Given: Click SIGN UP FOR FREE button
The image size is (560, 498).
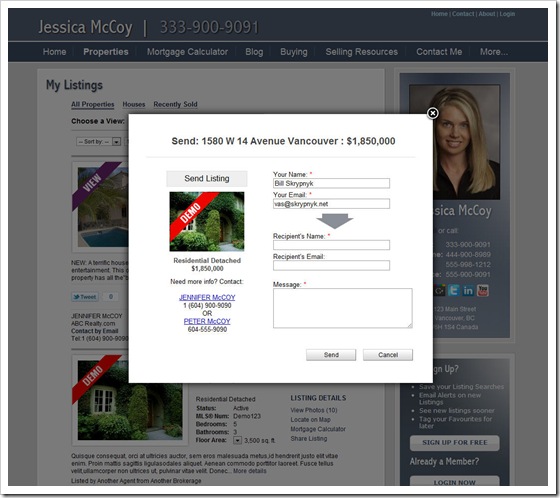Looking at the screenshot, I should (x=455, y=443).
